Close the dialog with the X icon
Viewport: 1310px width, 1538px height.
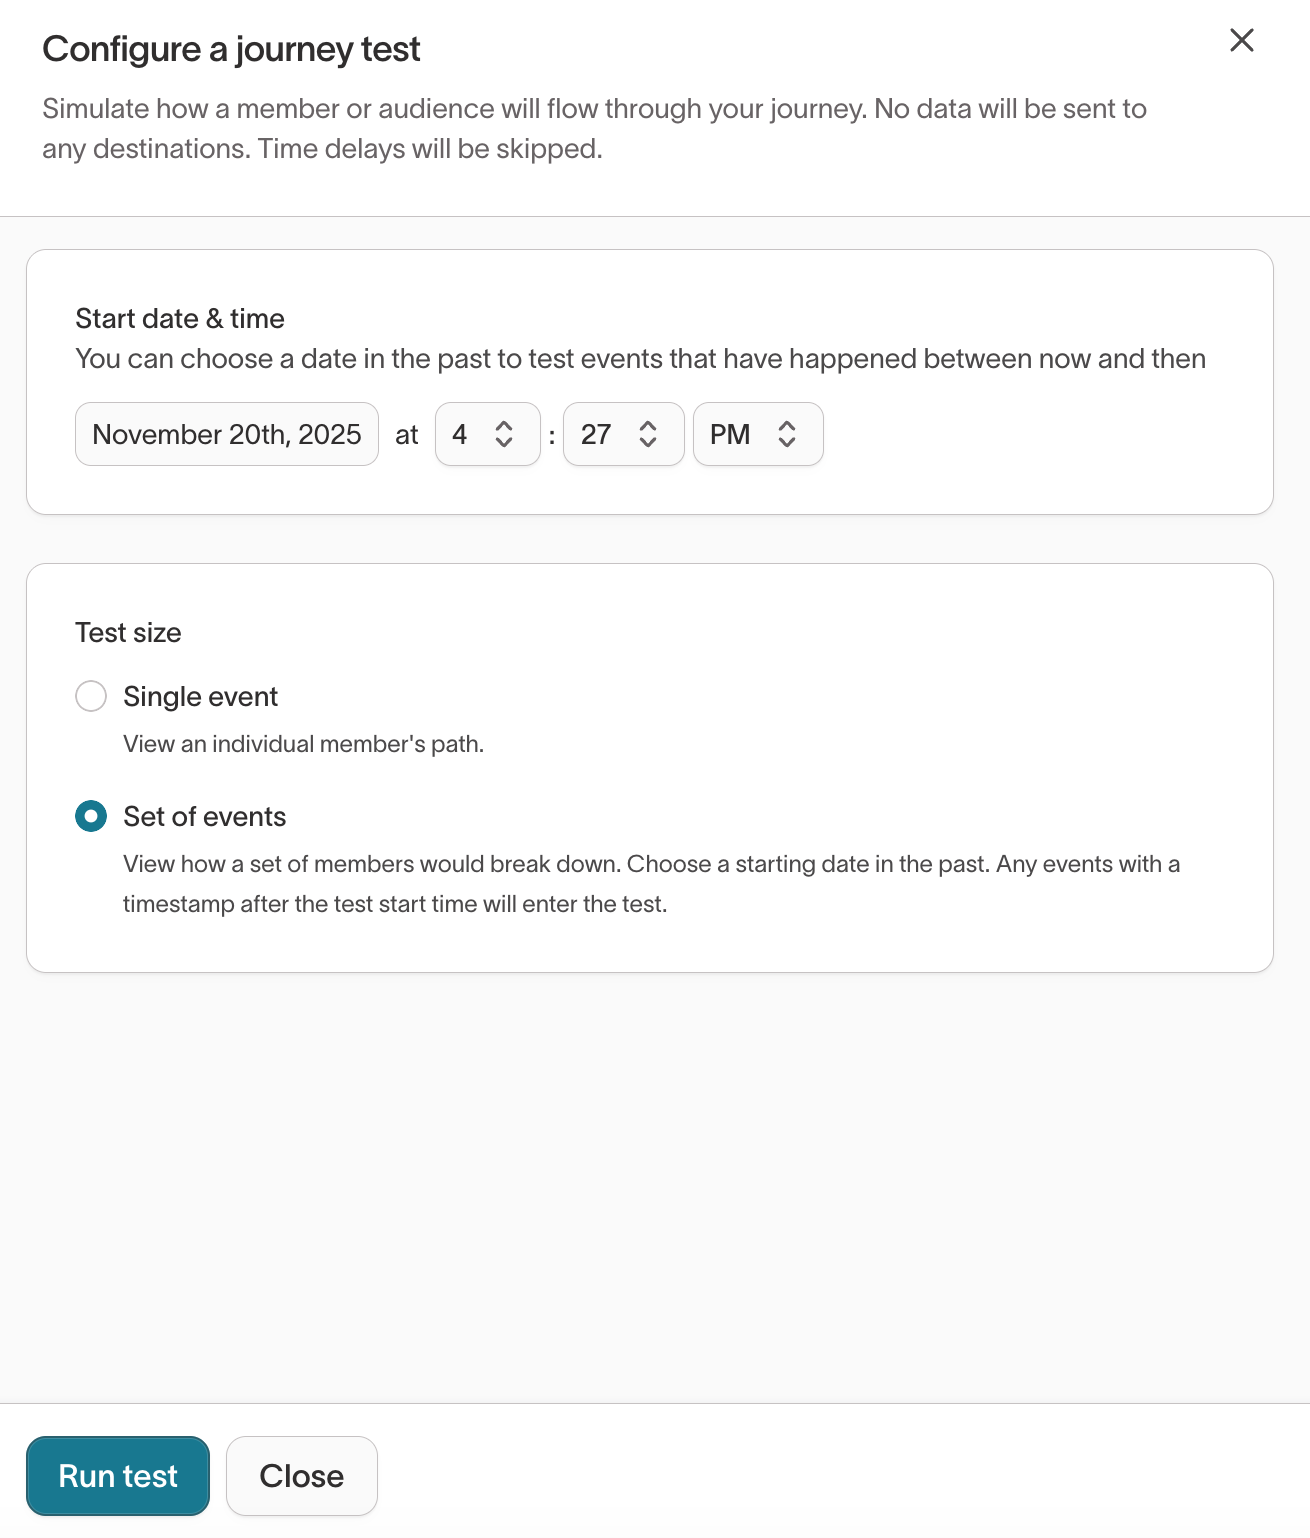click(x=1242, y=41)
